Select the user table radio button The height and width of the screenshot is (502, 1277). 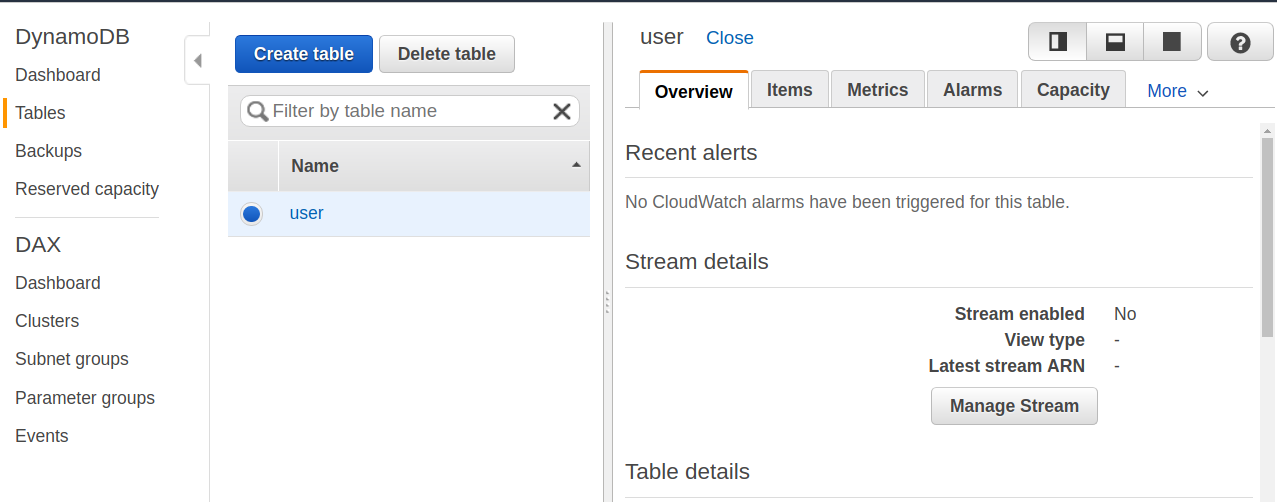251,214
